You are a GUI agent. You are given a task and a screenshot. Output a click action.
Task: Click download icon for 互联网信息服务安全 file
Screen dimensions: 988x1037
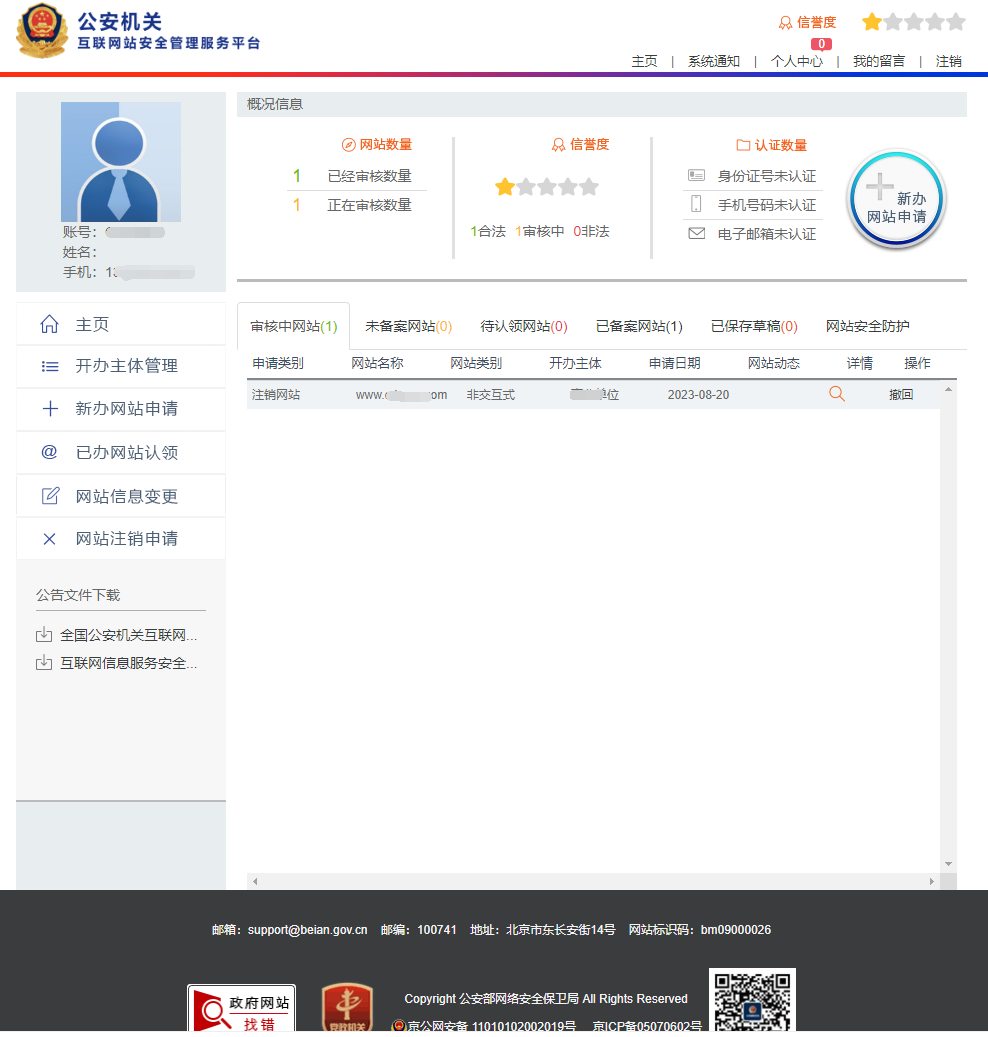click(x=44, y=662)
